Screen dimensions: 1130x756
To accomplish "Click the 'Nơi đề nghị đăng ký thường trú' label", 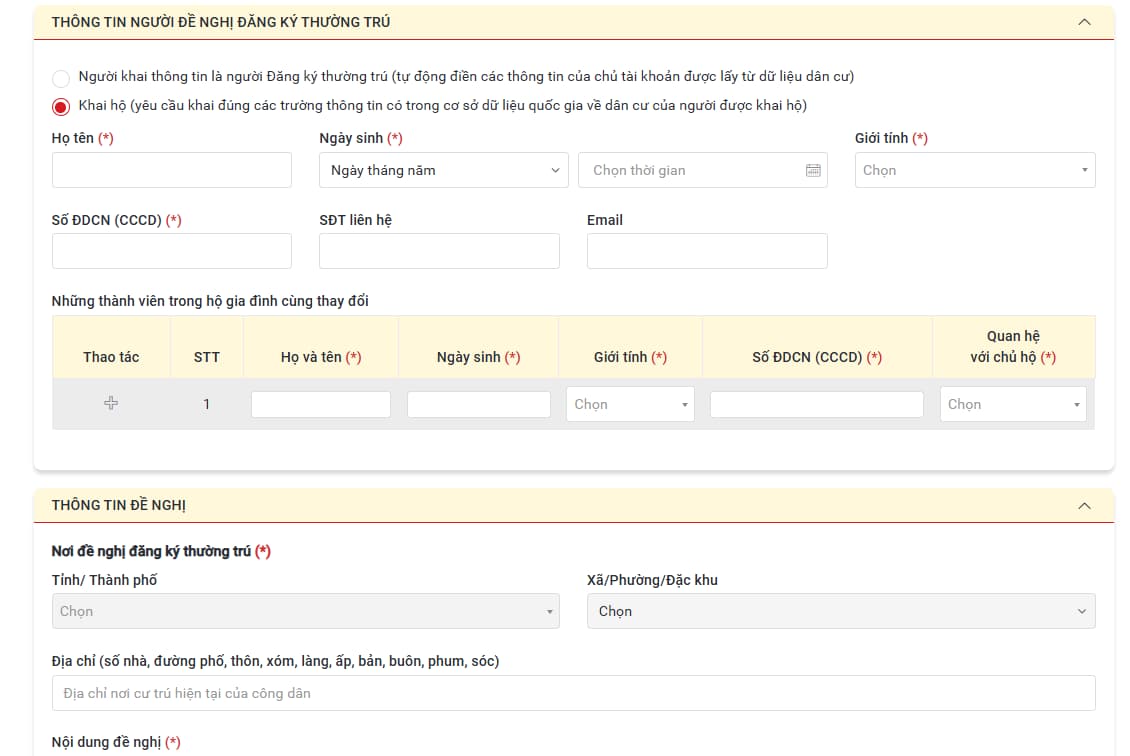I will (x=161, y=551).
